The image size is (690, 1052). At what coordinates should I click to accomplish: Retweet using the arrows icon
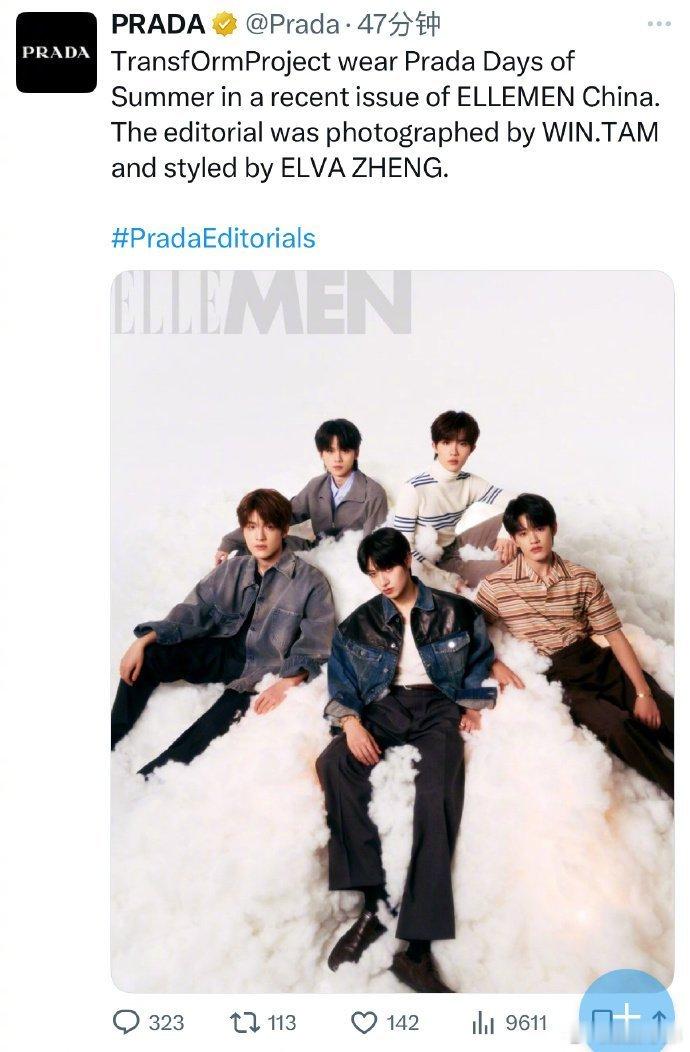[244, 1022]
